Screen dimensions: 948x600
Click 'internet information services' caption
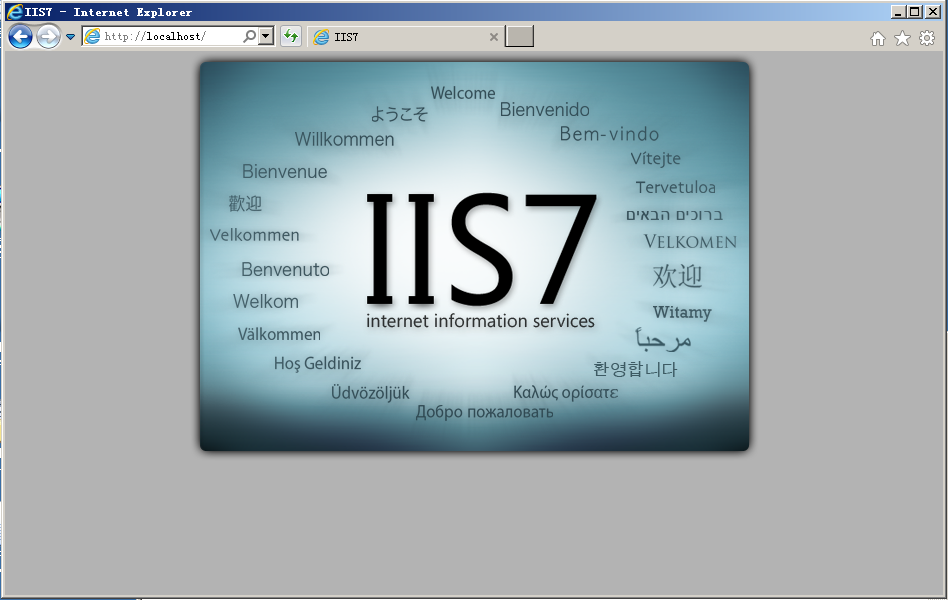pyautogui.click(x=480, y=321)
